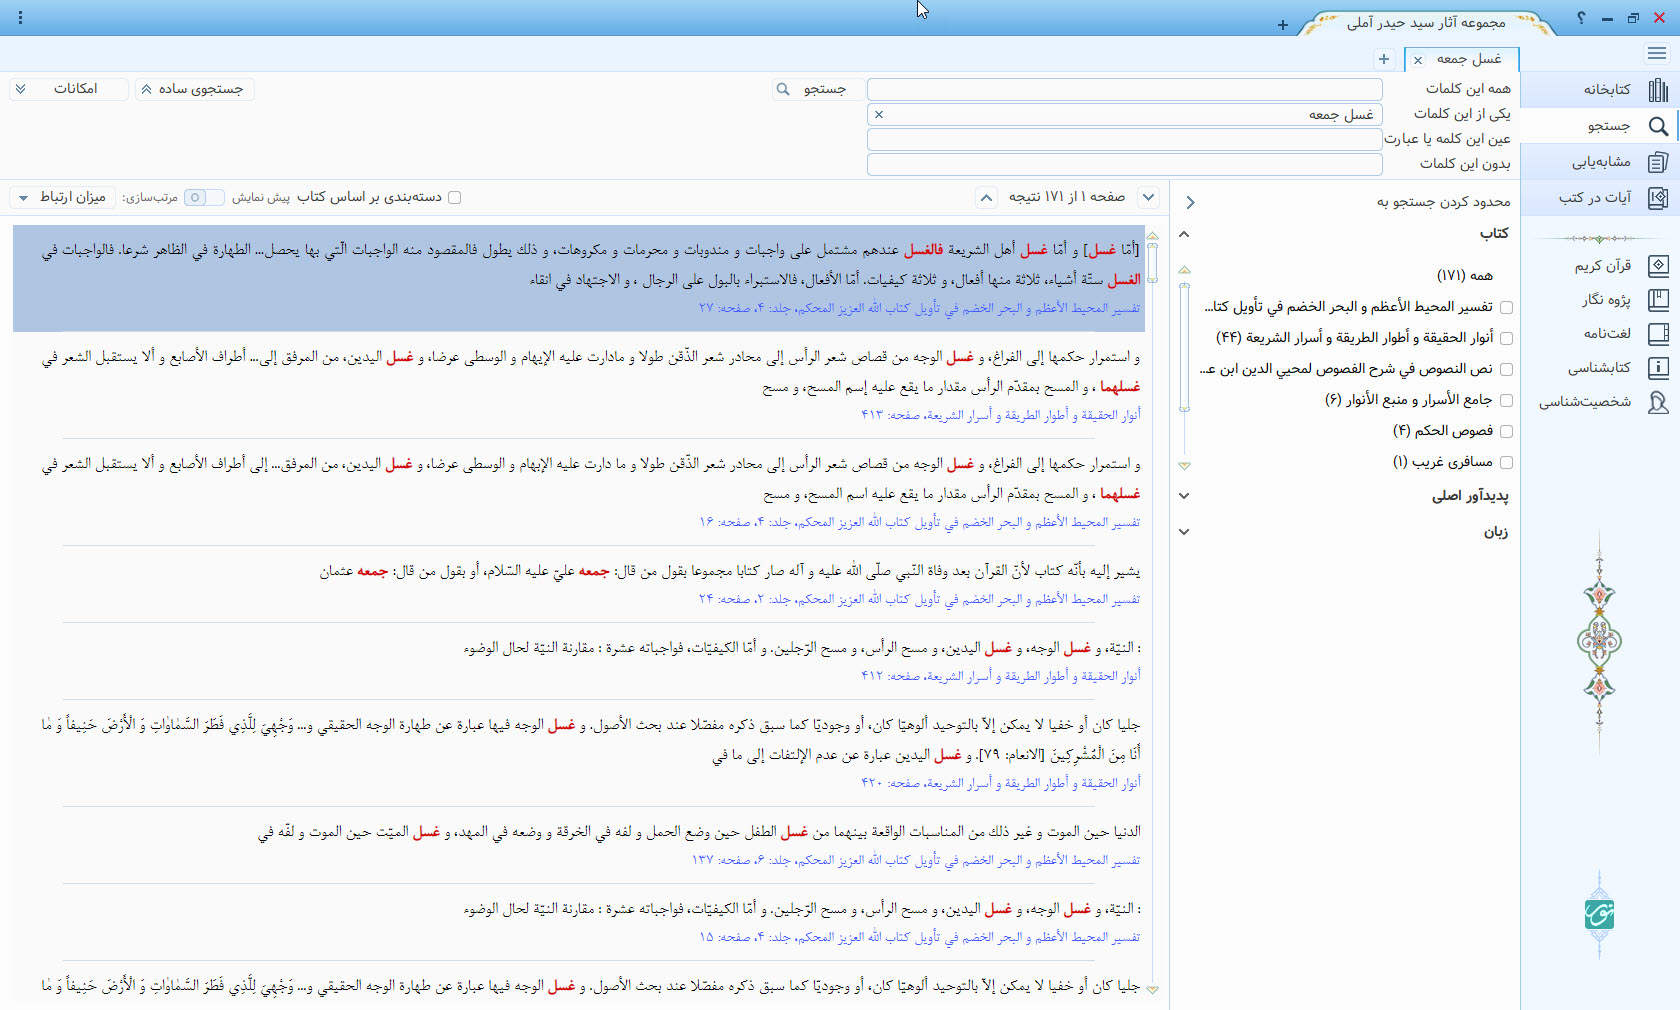Viewport: 1680px width, 1010px height.
Task: Click the book filter list scrollbar
Action: coord(1184,345)
